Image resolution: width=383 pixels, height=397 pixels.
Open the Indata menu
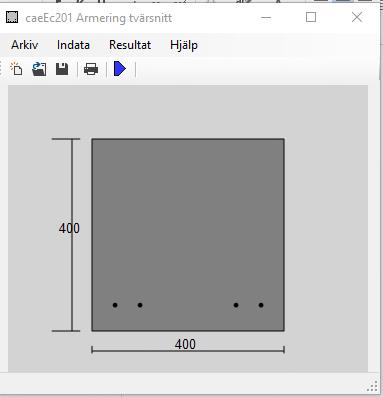coord(73,45)
